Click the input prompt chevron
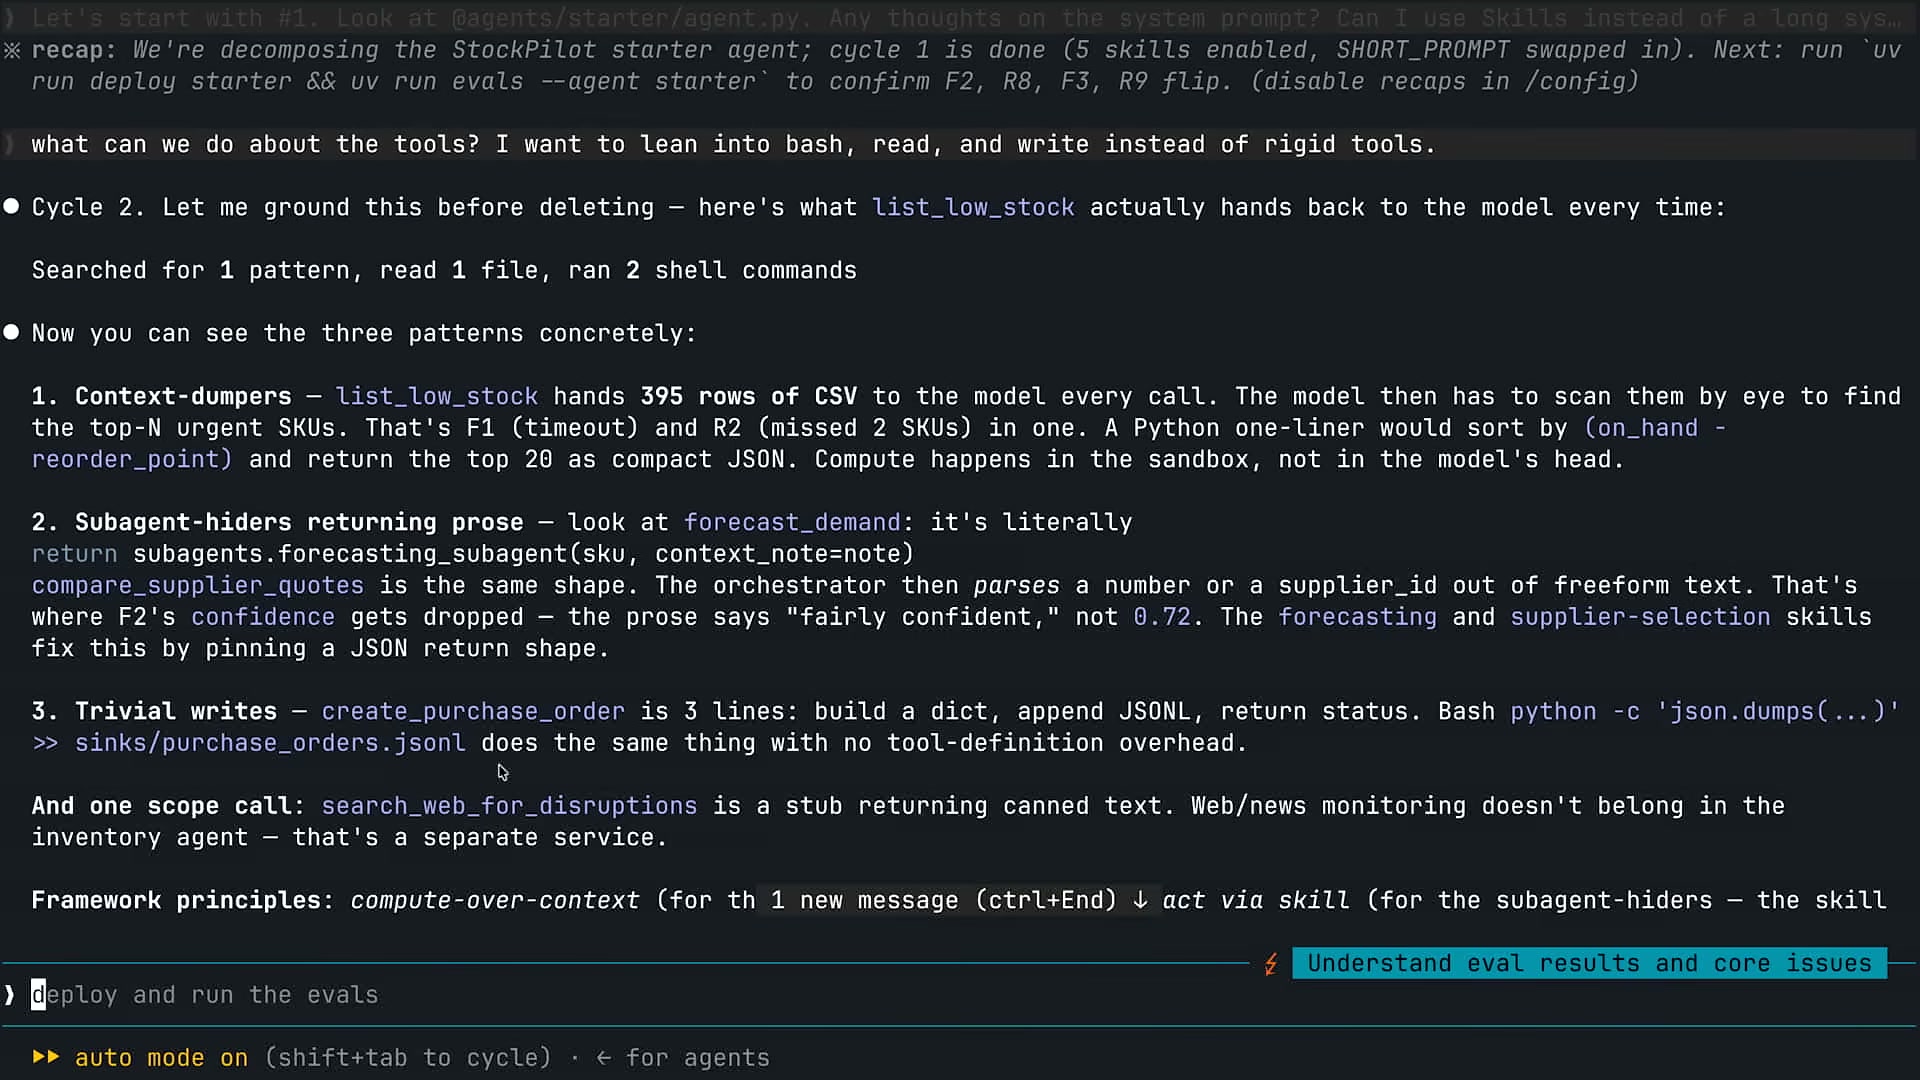The image size is (1920, 1080). [x=10, y=995]
